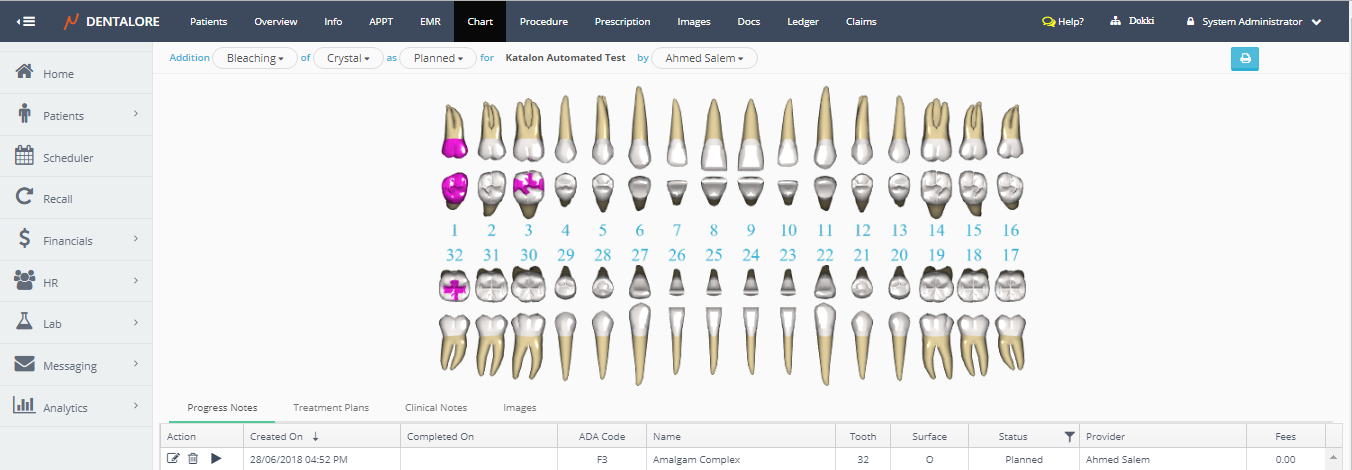Viewport: 1352px width, 470px height.
Task: Open the Bleaching procedure dropdown
Action: point(254,59)
